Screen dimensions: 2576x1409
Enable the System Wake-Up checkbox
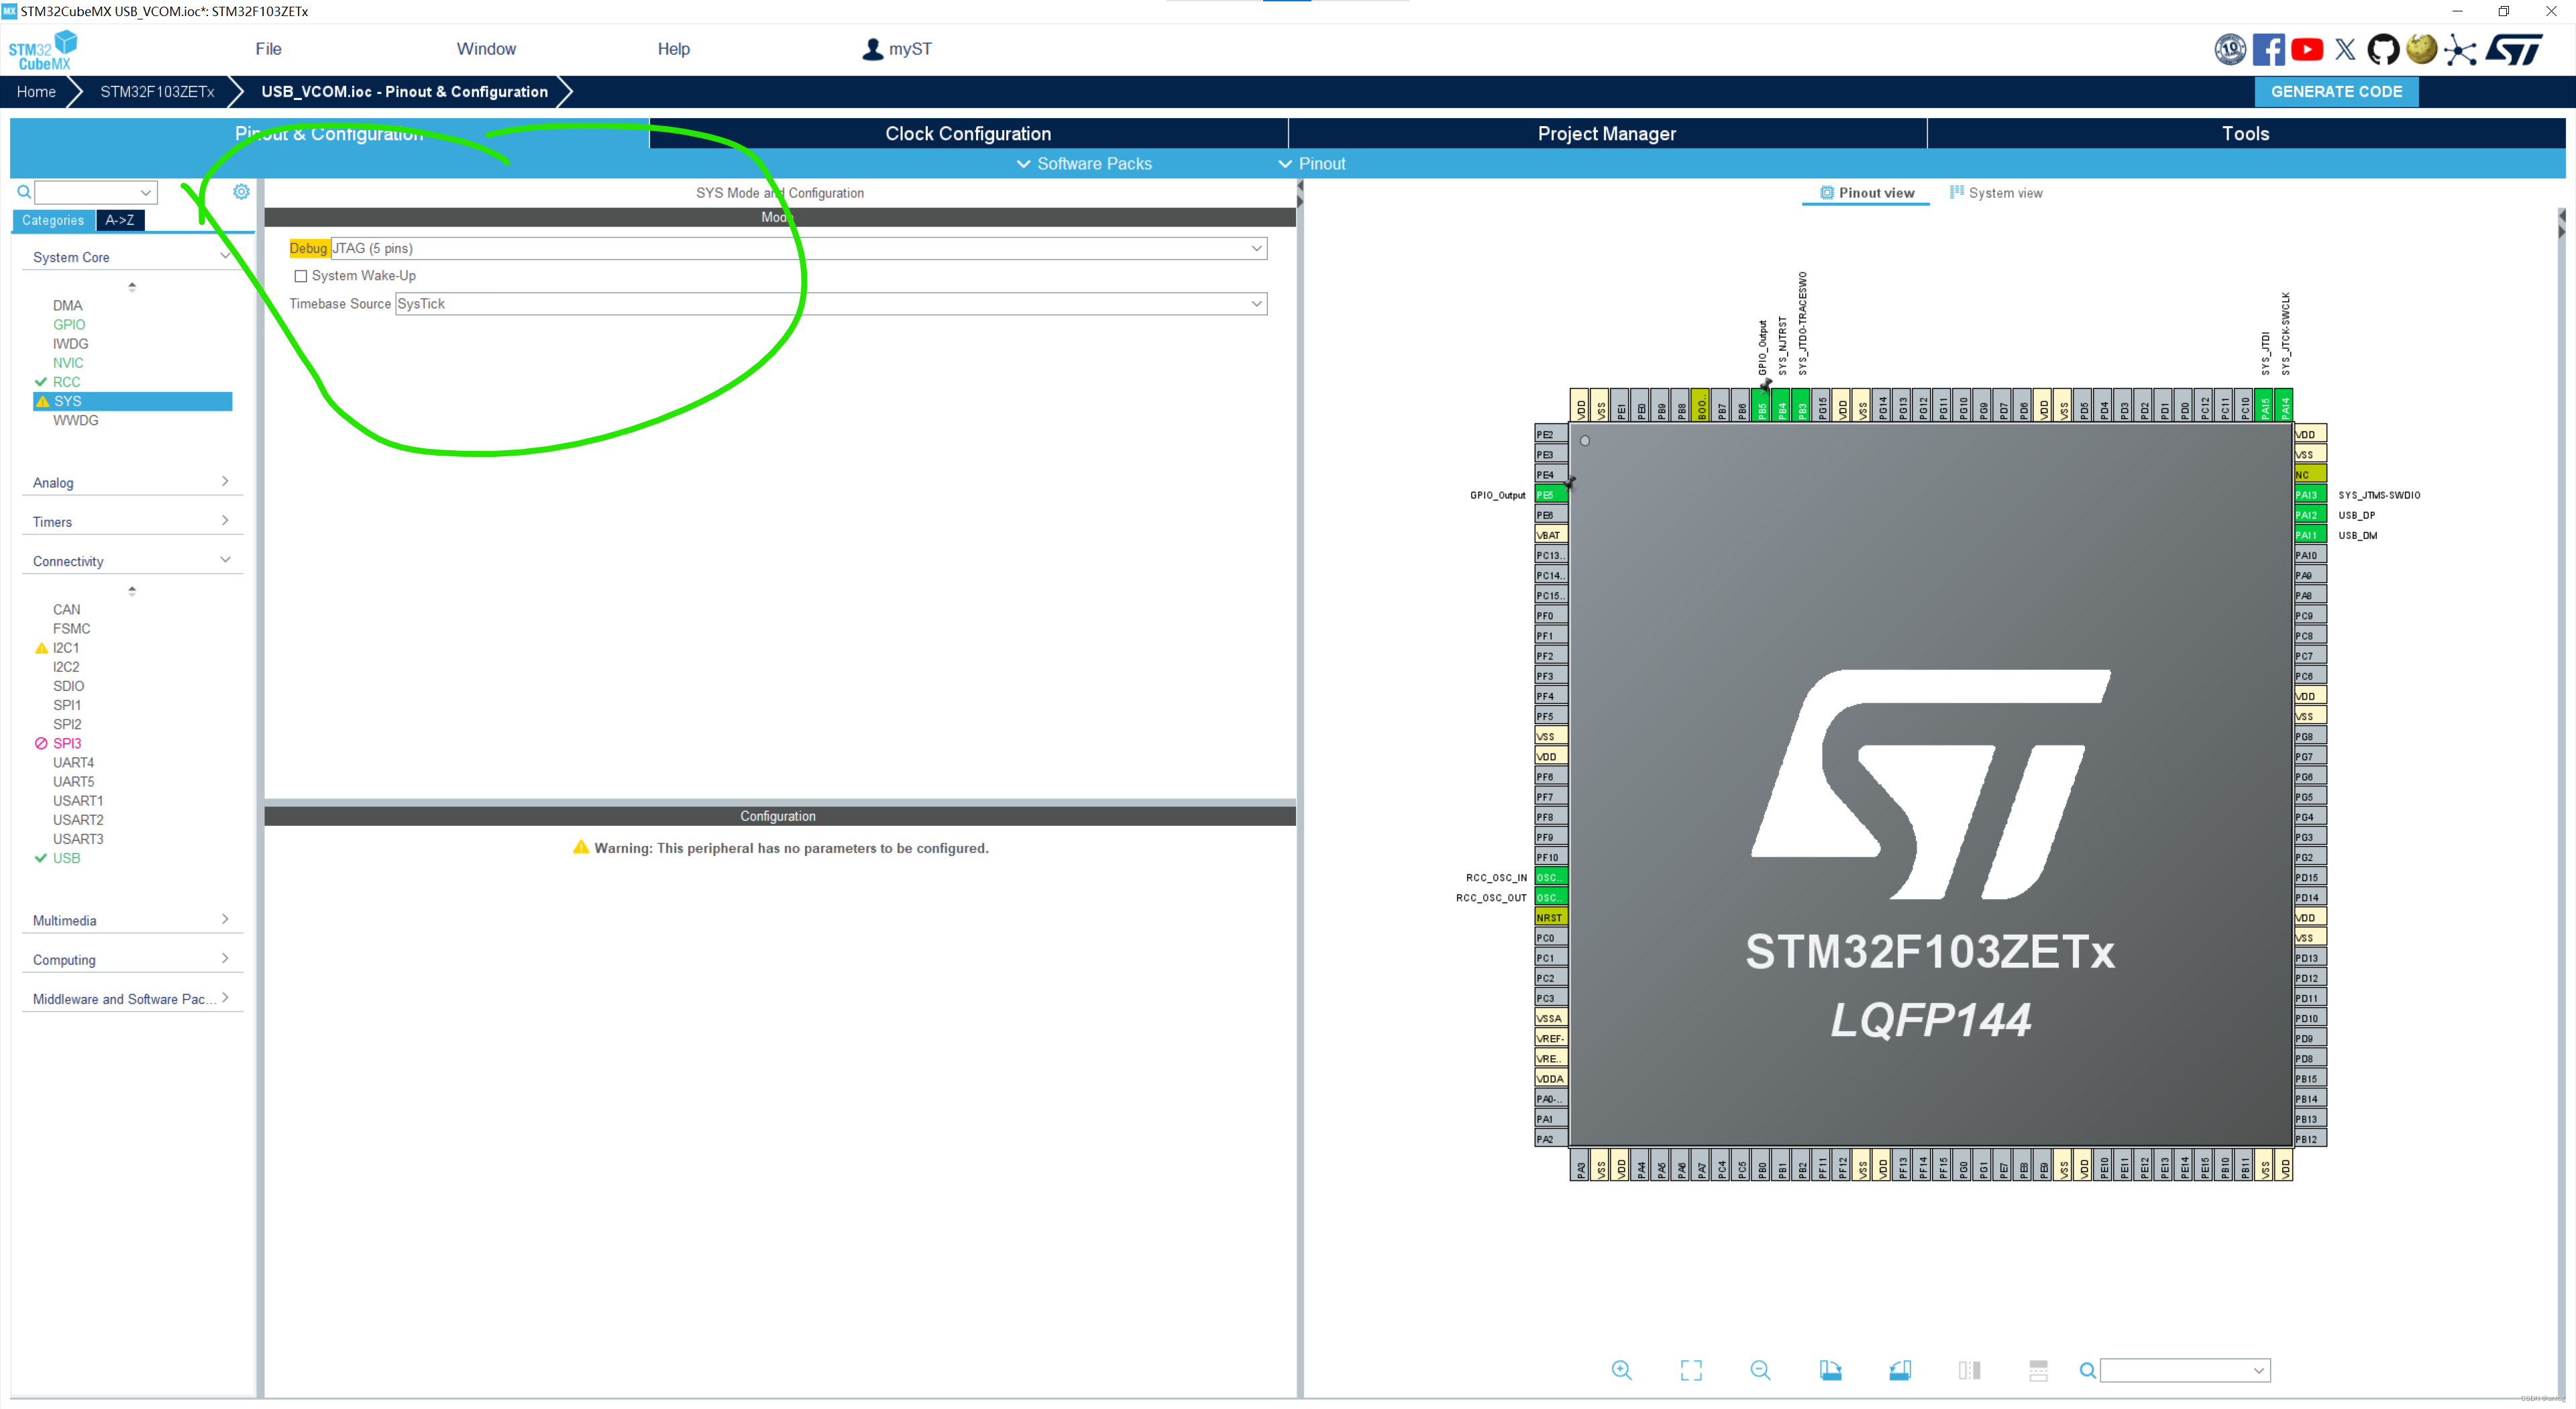click(301, 276)
